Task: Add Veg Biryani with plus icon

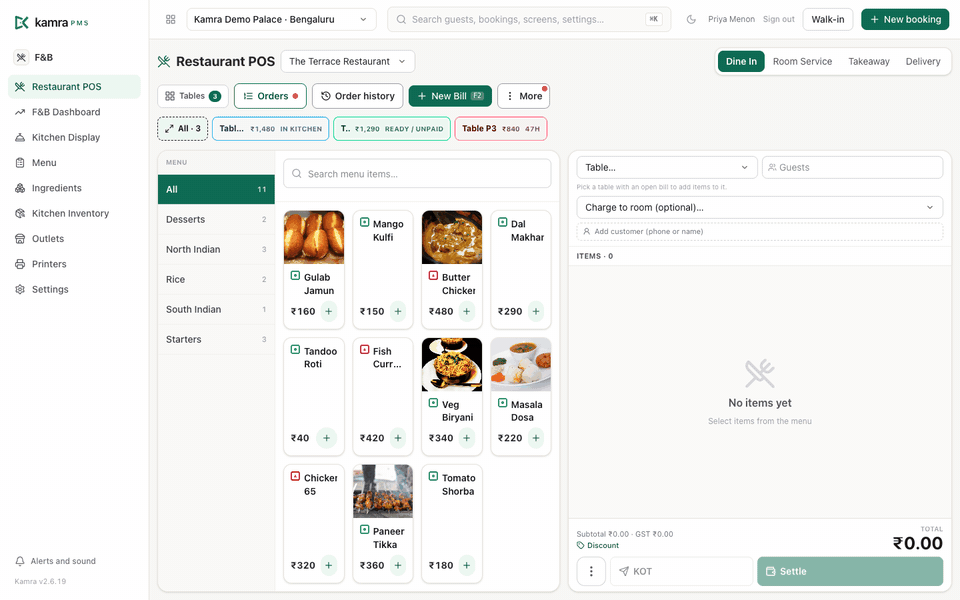Action: click(x=467, y=438)
